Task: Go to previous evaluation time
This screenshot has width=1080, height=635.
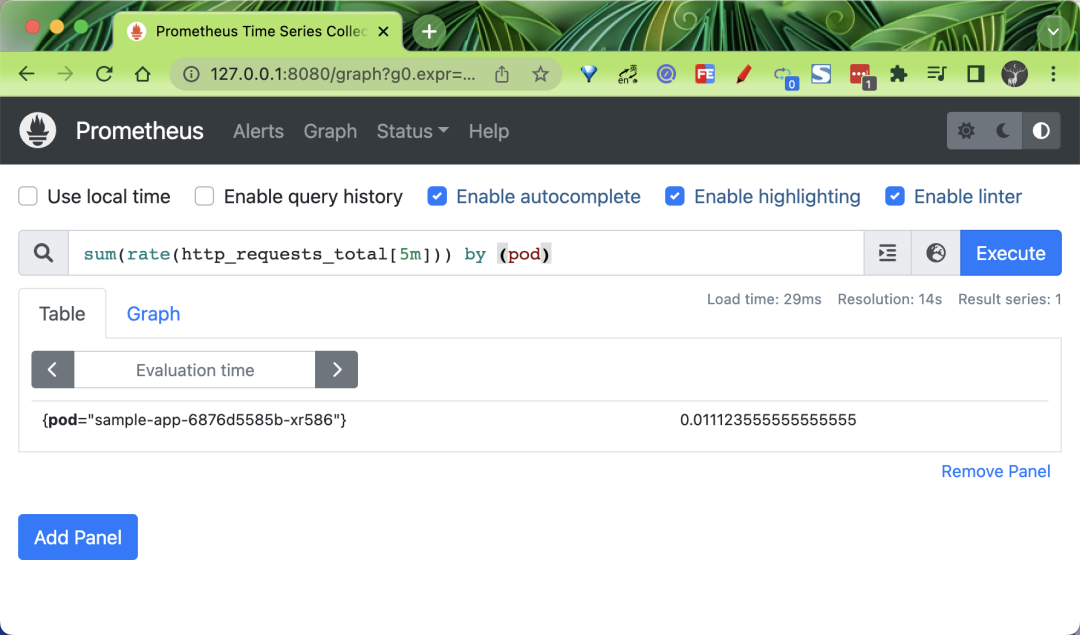Action: click(x=52, y=369)
